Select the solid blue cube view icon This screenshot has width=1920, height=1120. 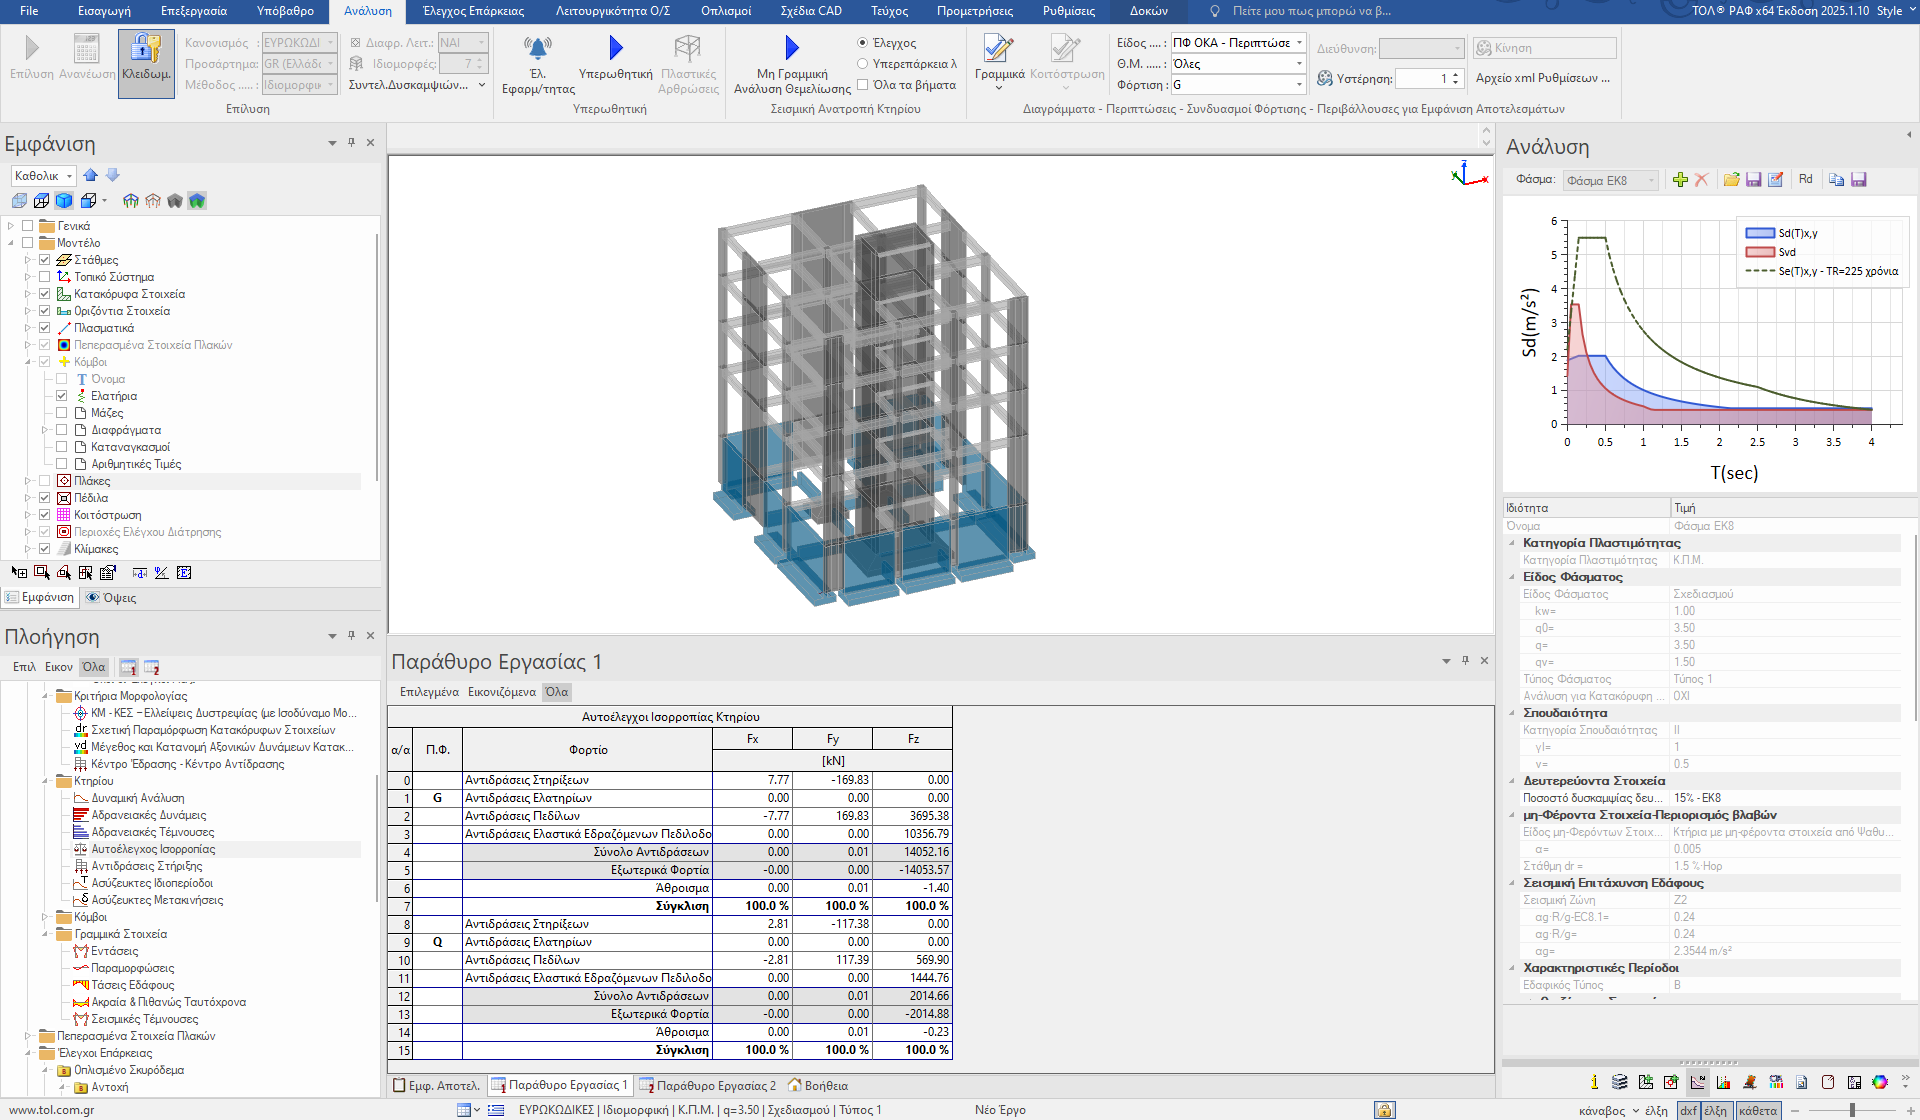point(64,201)
